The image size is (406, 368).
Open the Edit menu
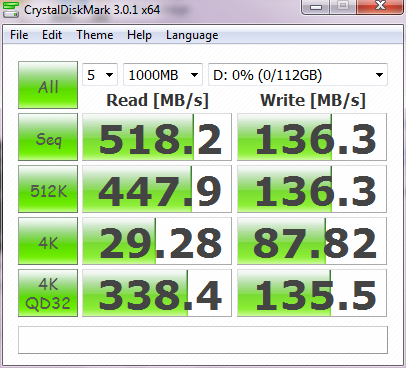click(52, 35)
